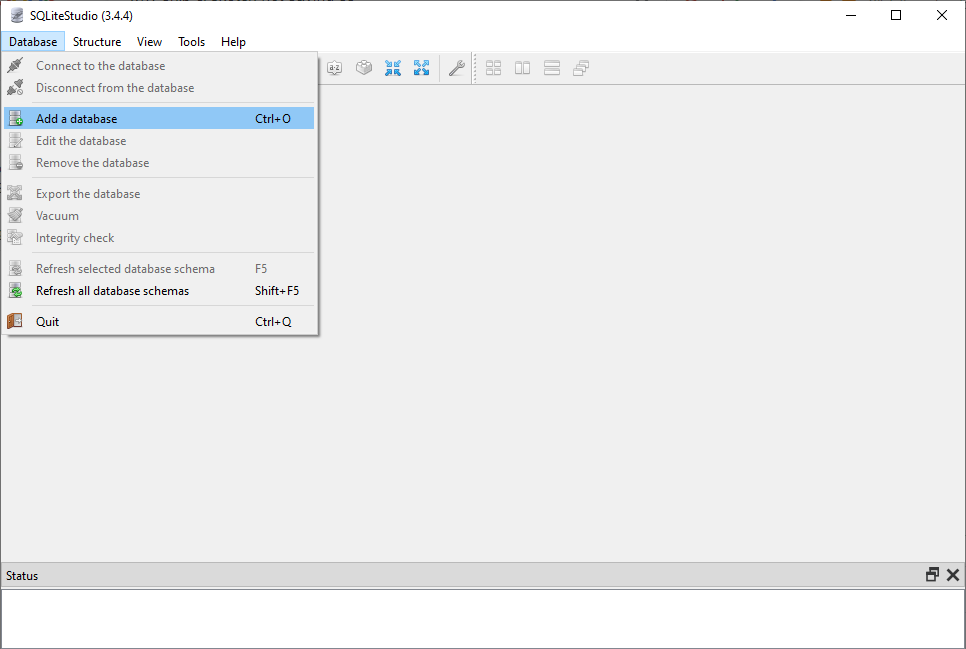Viewport: 966px width, 649px height.
Task: Open the Help menu
Action: 233,41
